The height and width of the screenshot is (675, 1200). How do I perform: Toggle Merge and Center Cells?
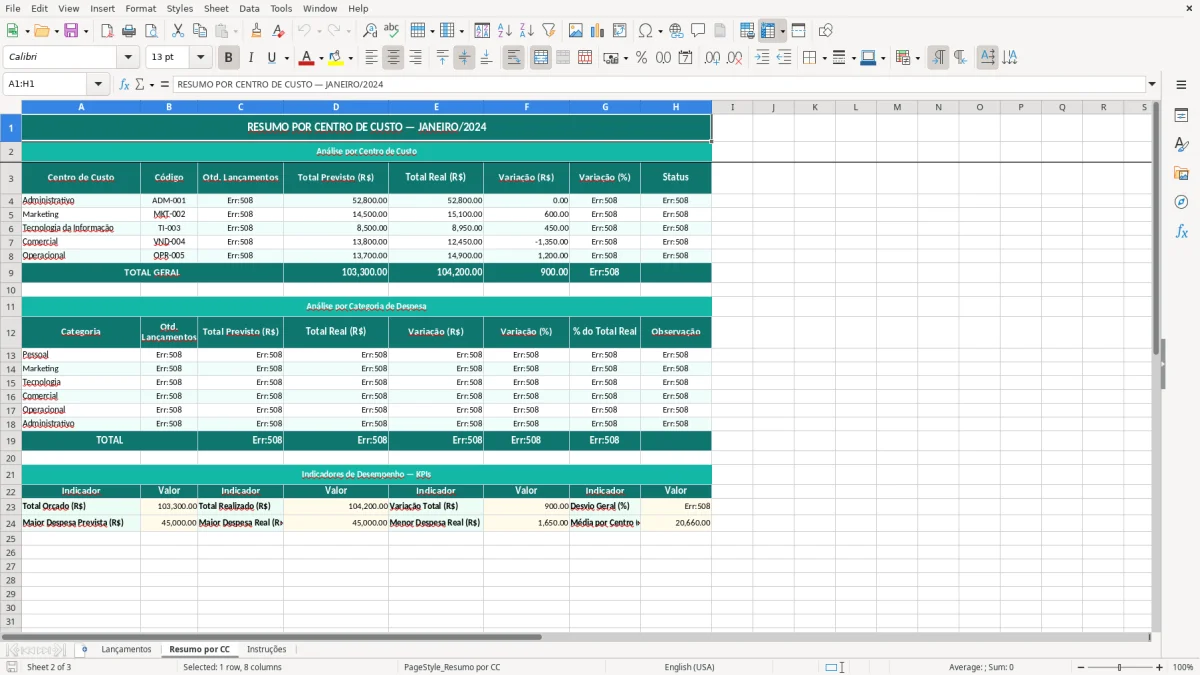tap(540, 58)
